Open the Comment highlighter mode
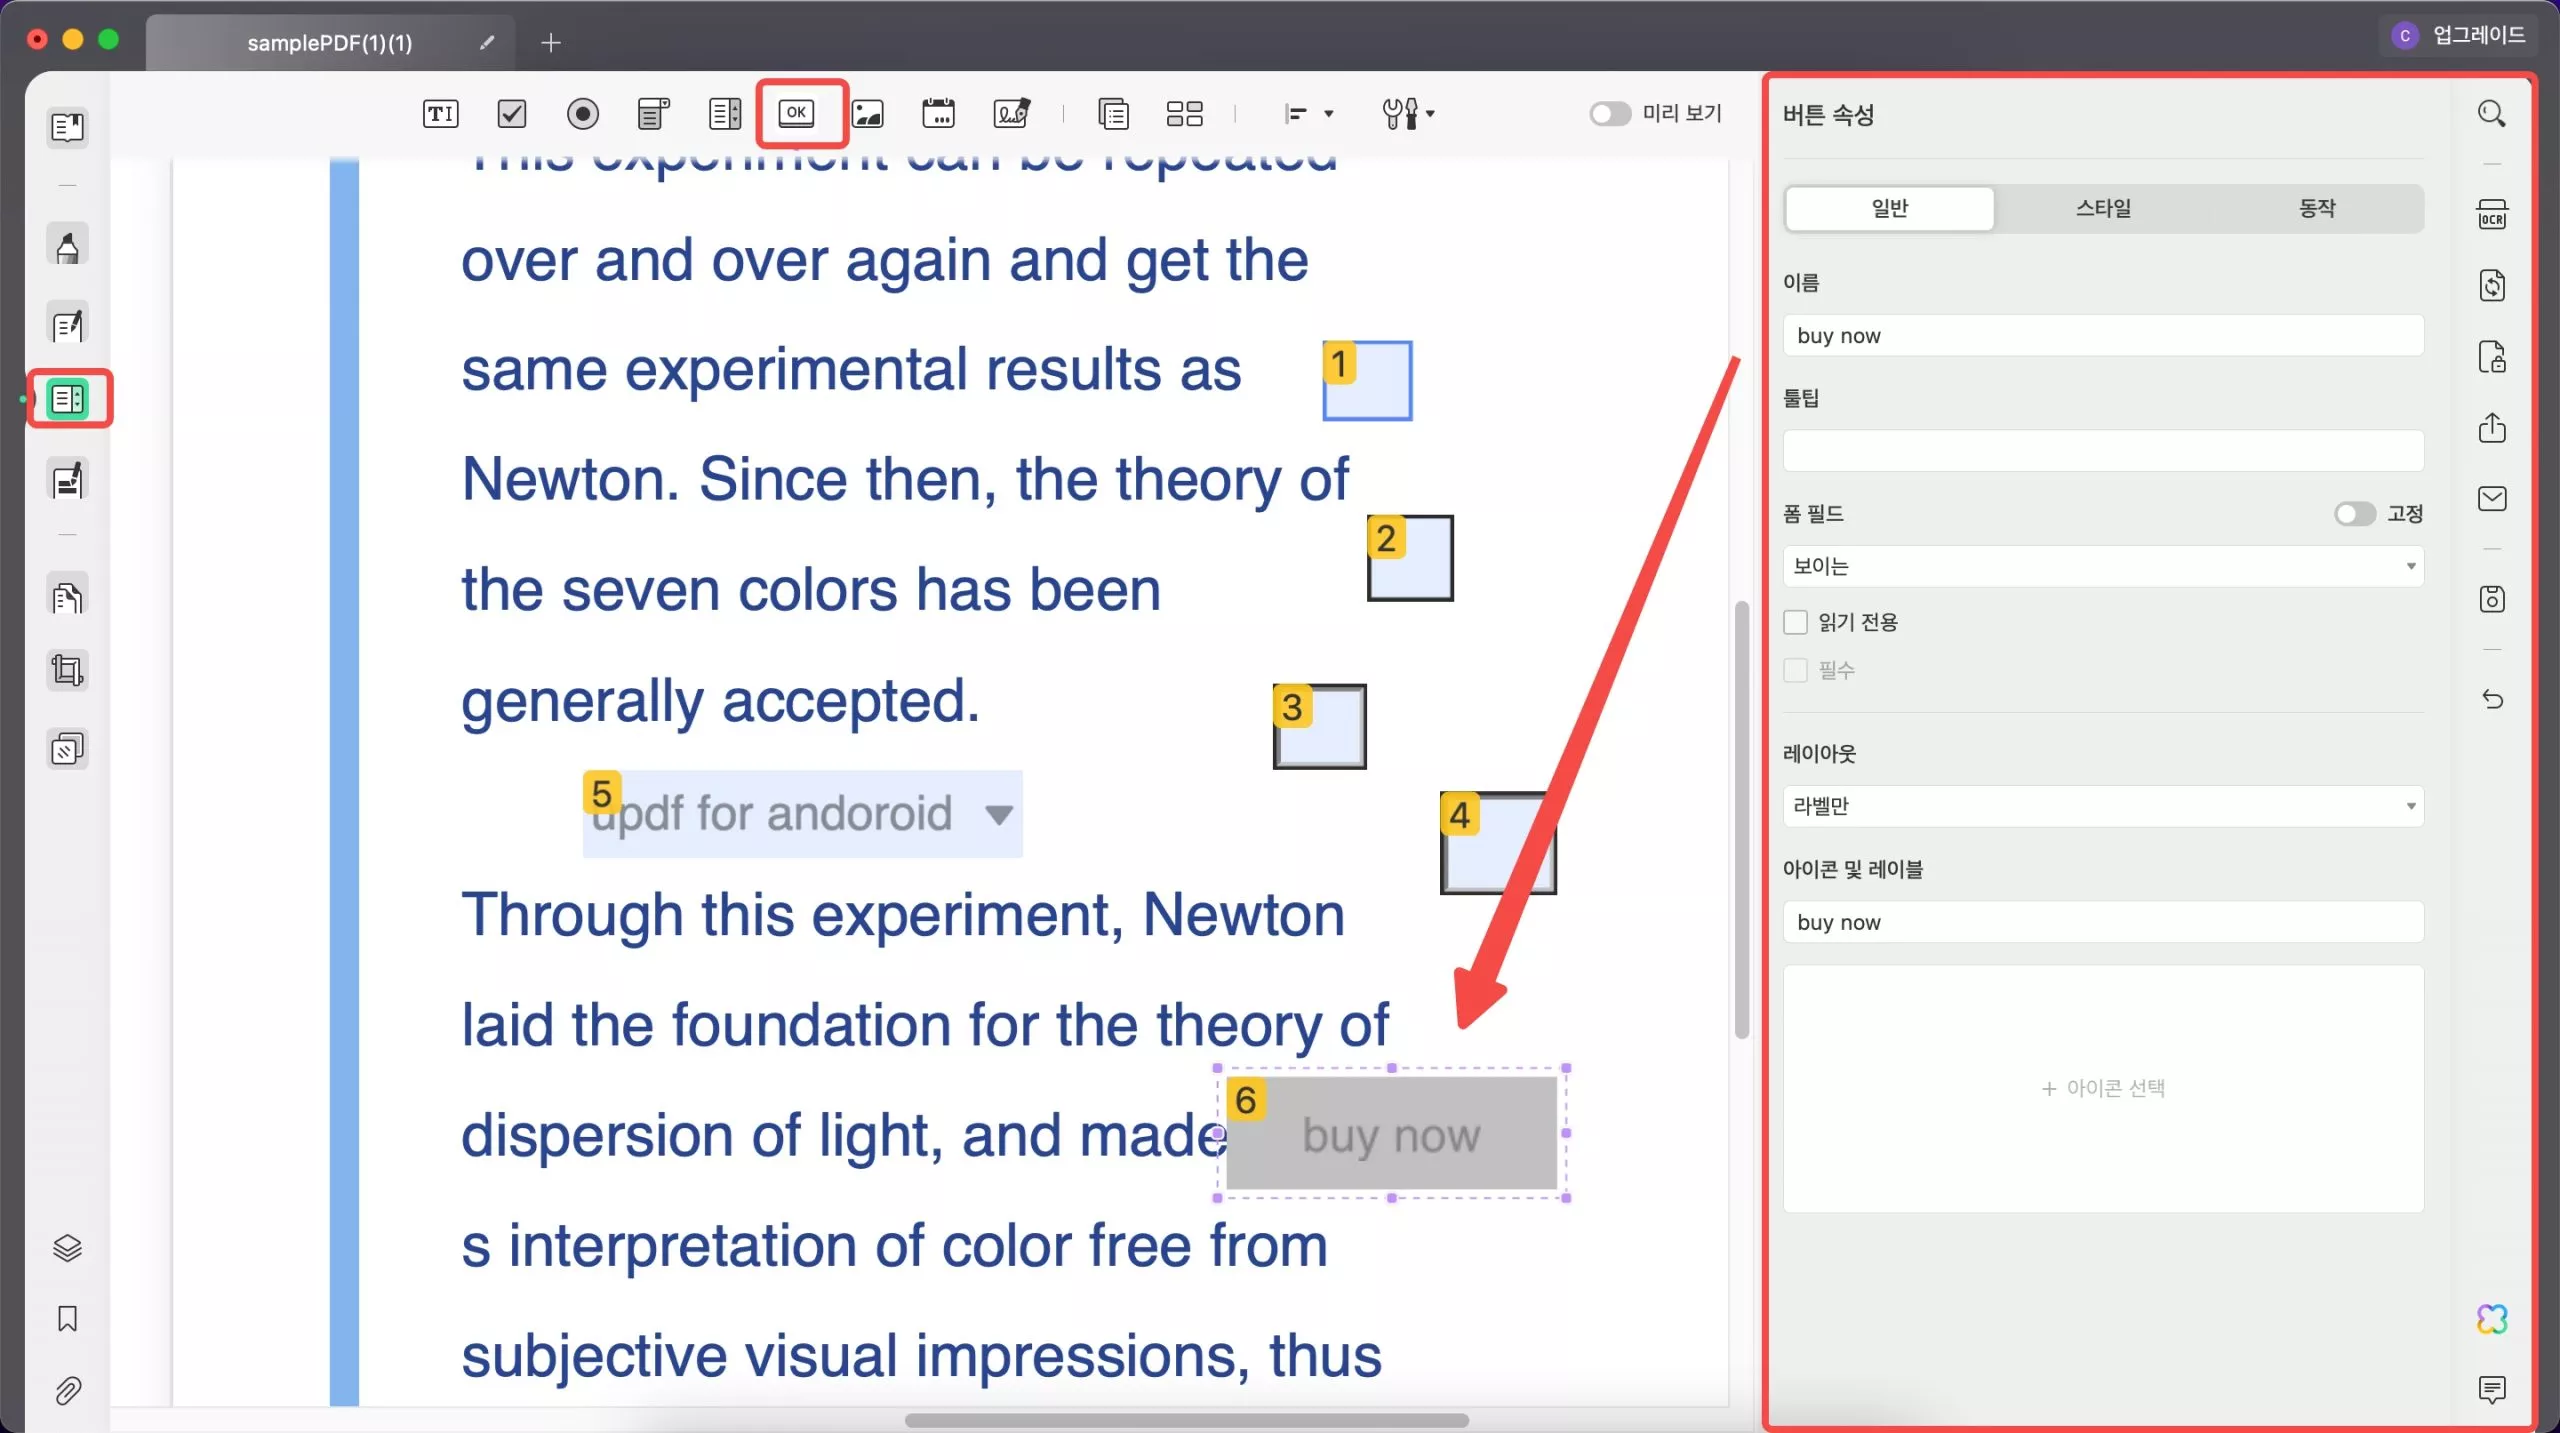Viewport: 2560px width, 1433px height. (68, 245)
